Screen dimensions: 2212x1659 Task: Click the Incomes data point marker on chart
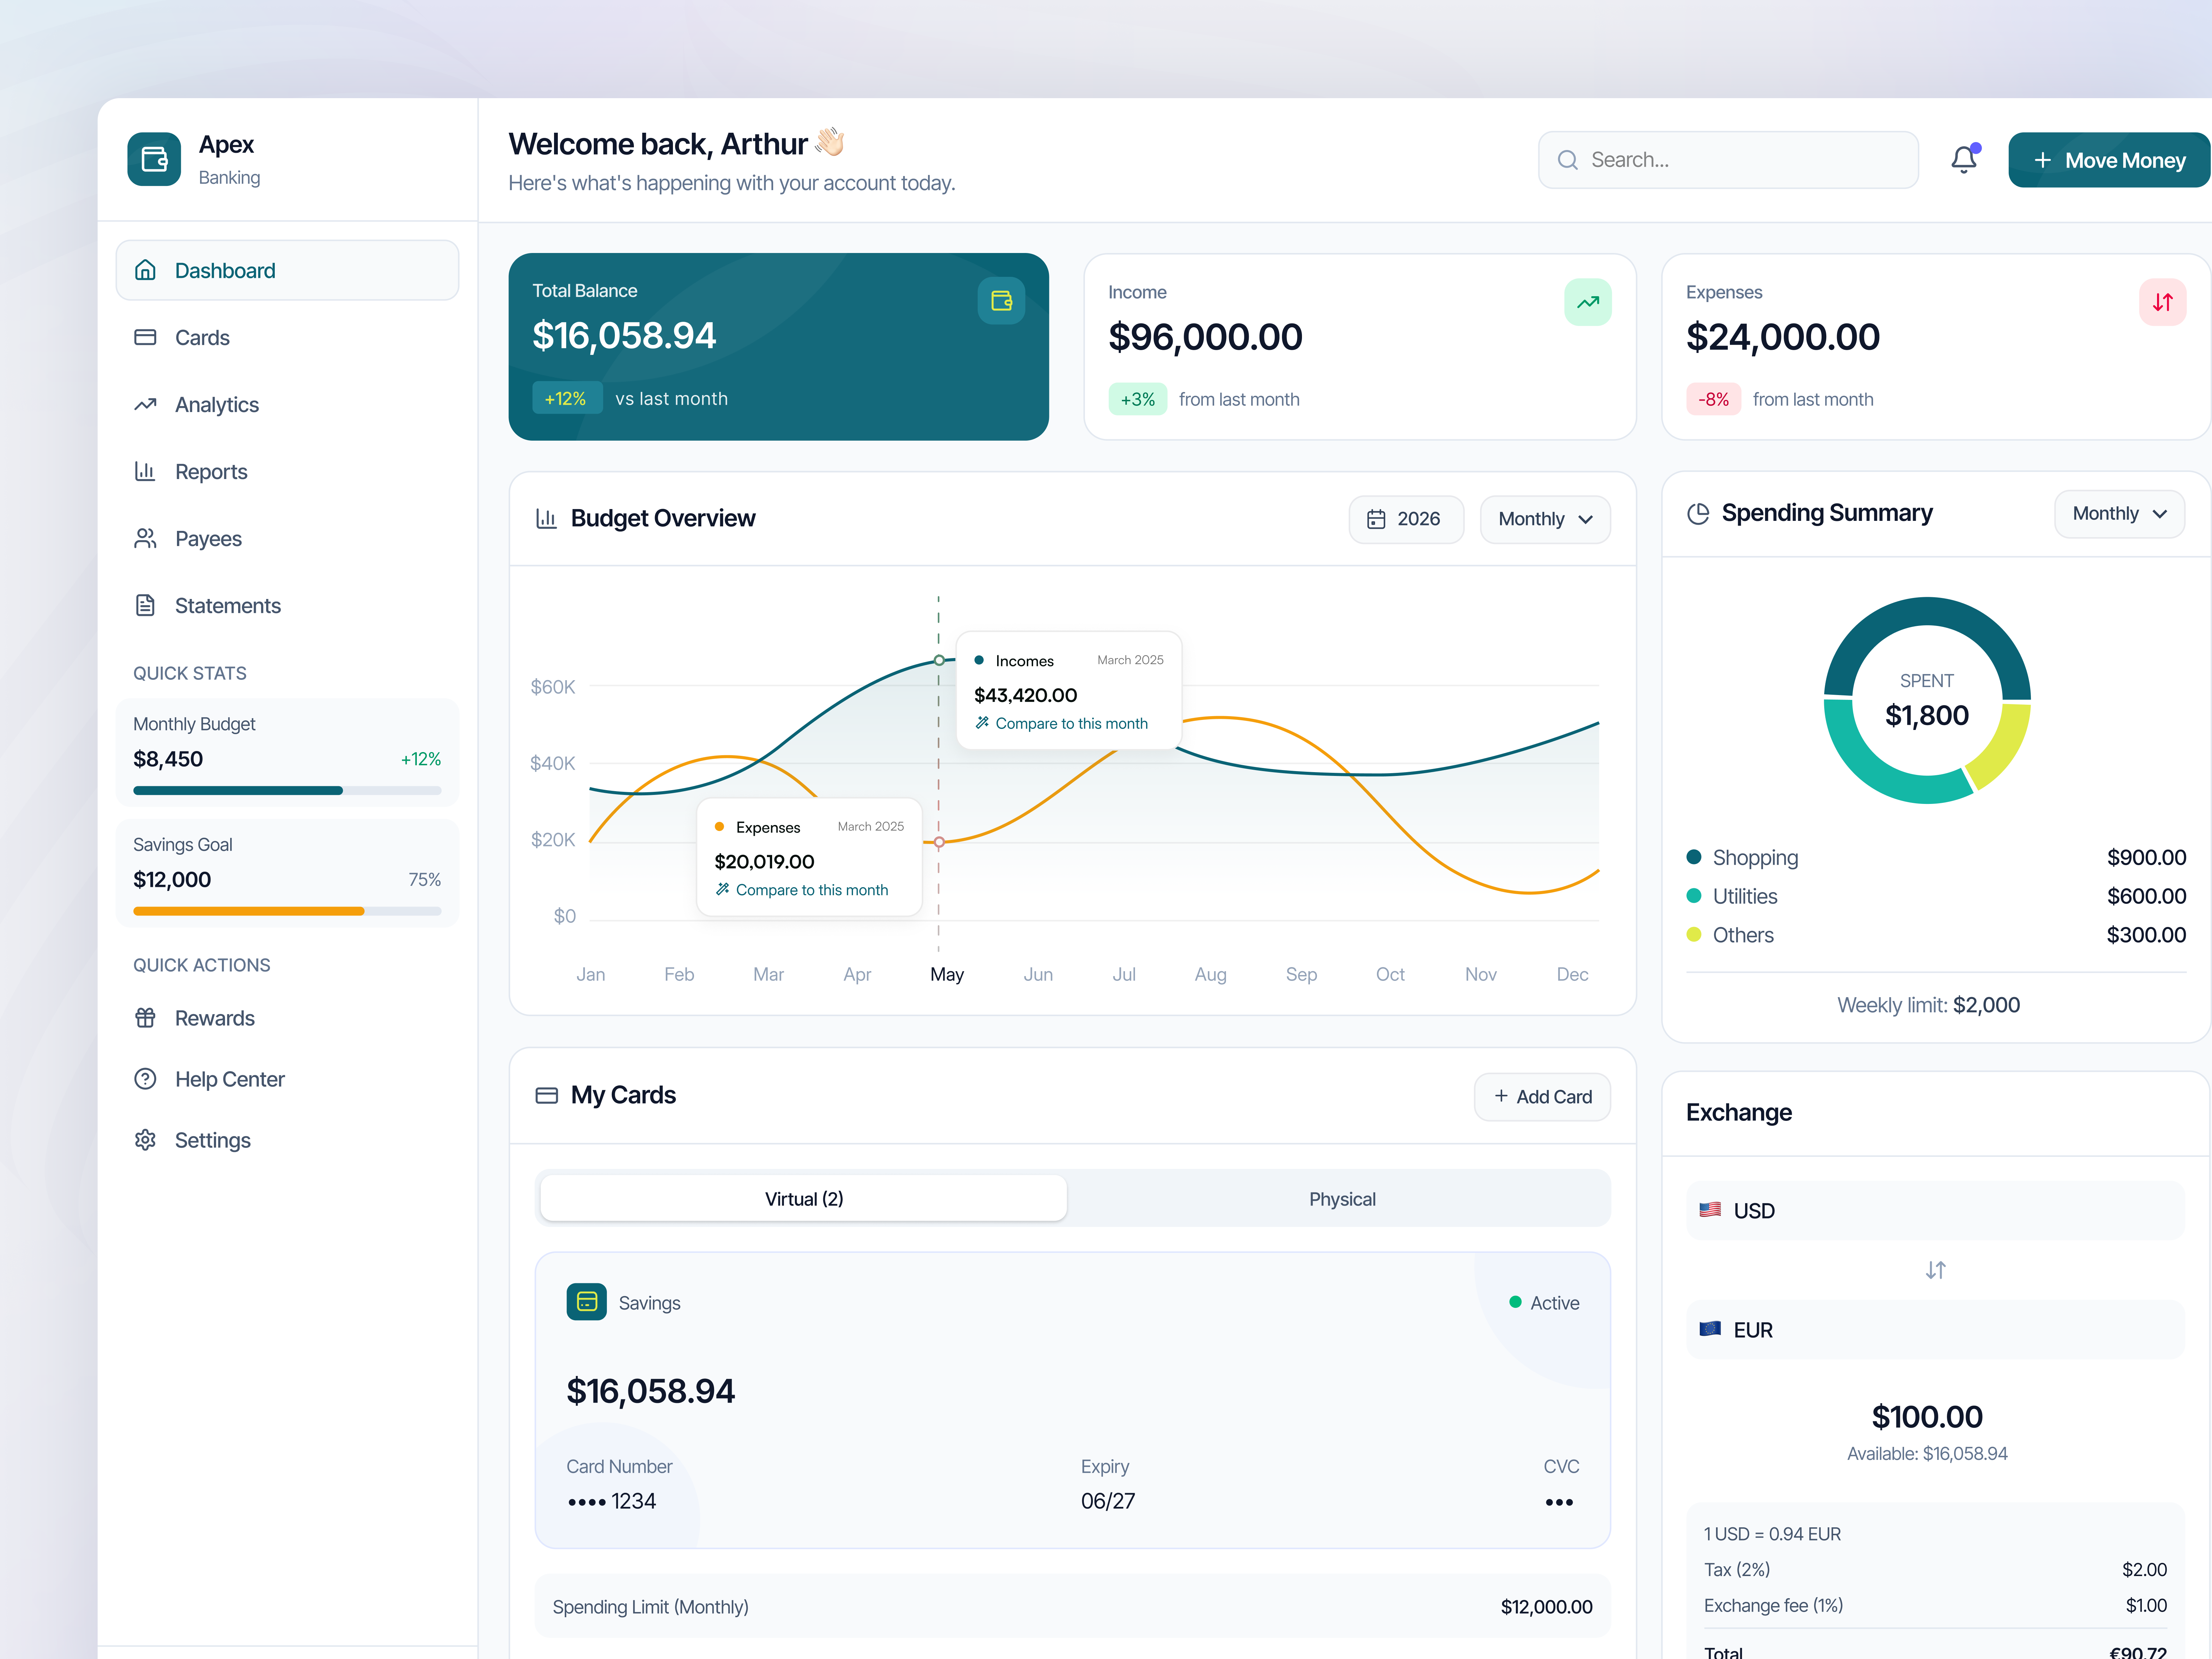pos(939,660)
